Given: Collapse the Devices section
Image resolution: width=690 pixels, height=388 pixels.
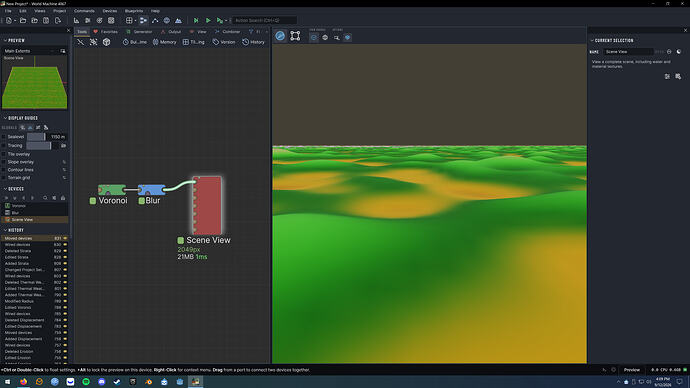Looking at the screenshot, I should click(5, 189).
